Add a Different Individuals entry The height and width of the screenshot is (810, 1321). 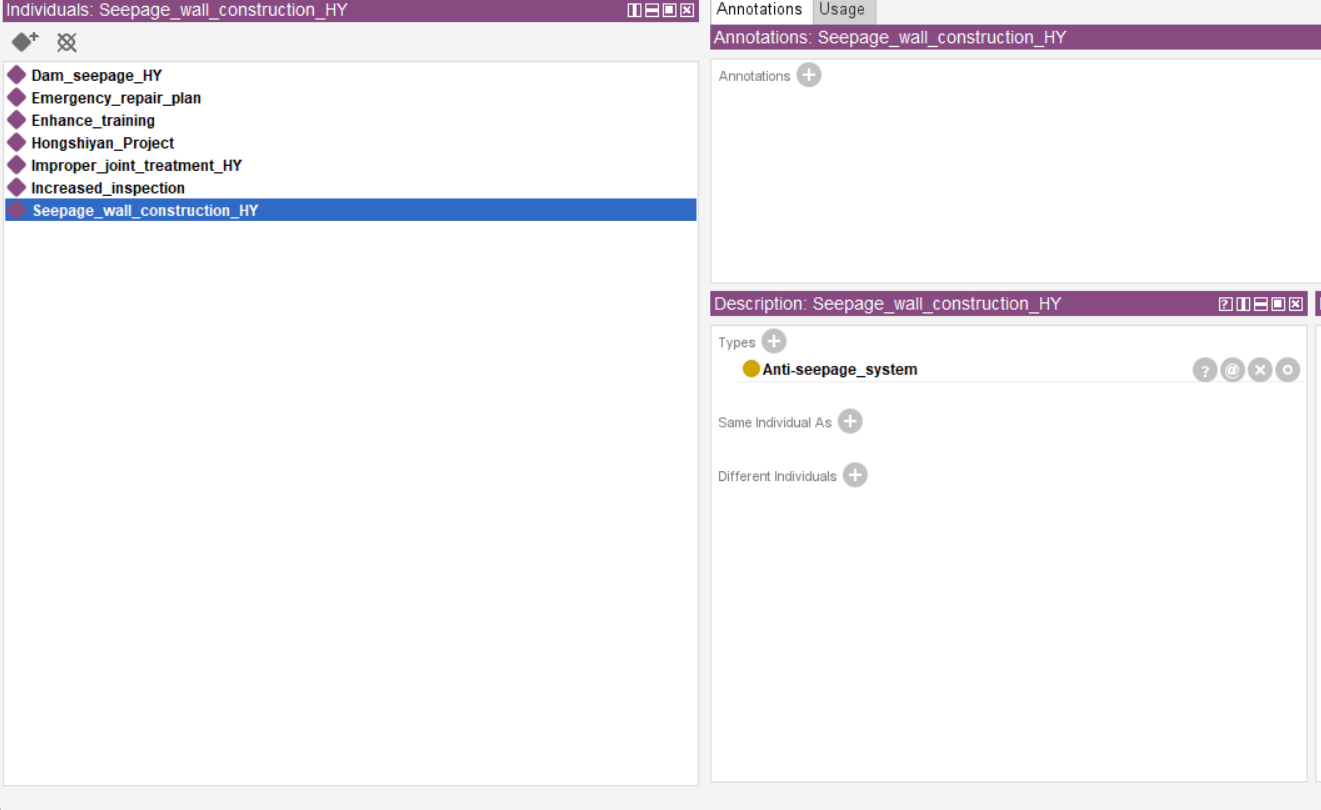coord(855,475)
